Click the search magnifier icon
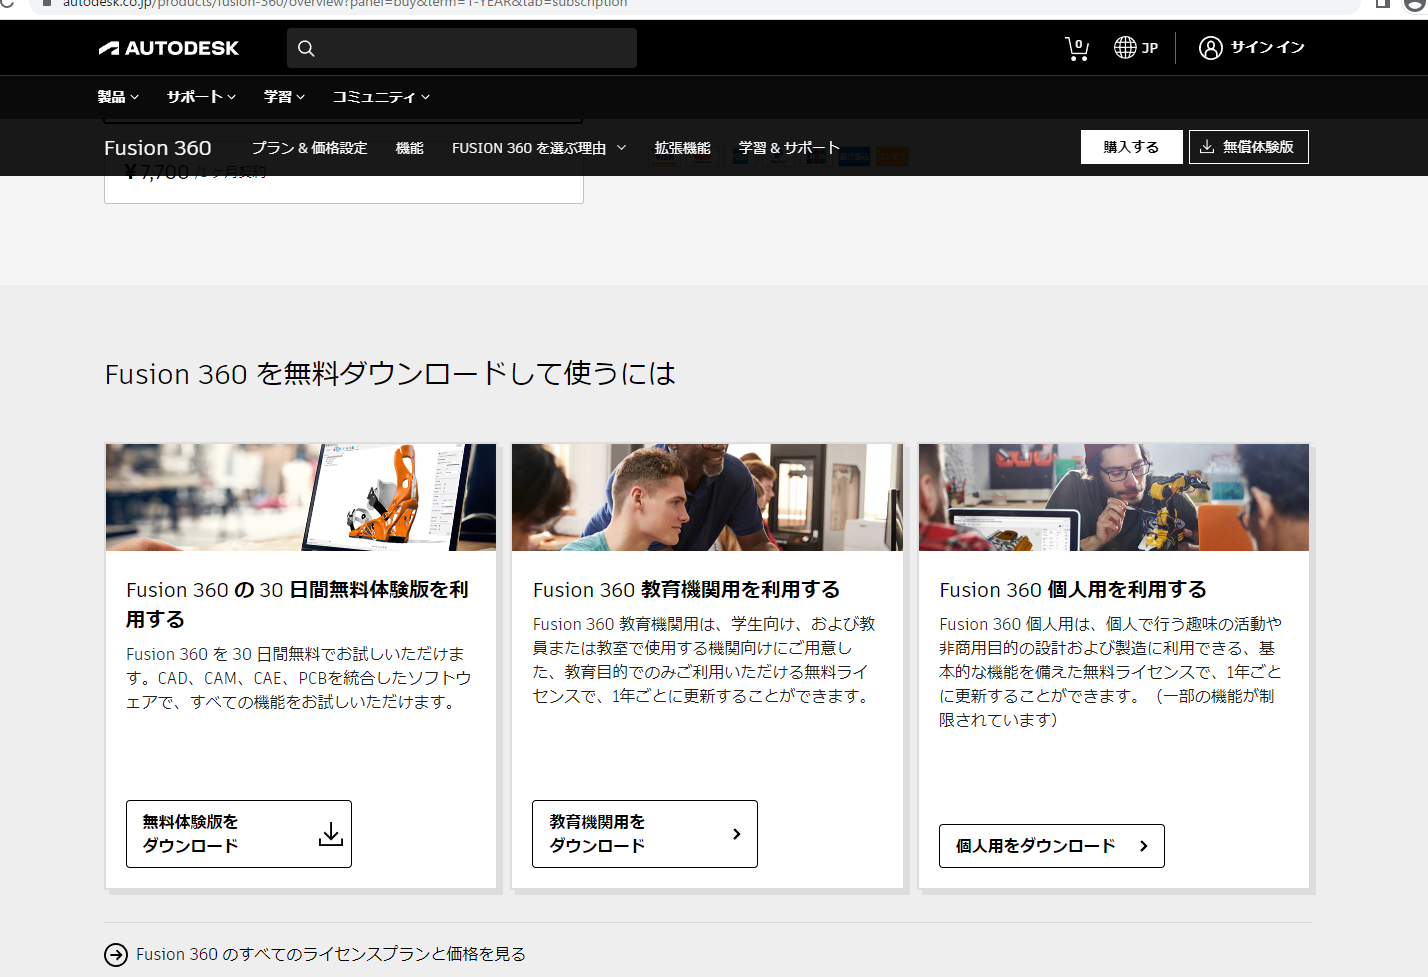This screenshot has width=1428, height=977. [306, 48]
